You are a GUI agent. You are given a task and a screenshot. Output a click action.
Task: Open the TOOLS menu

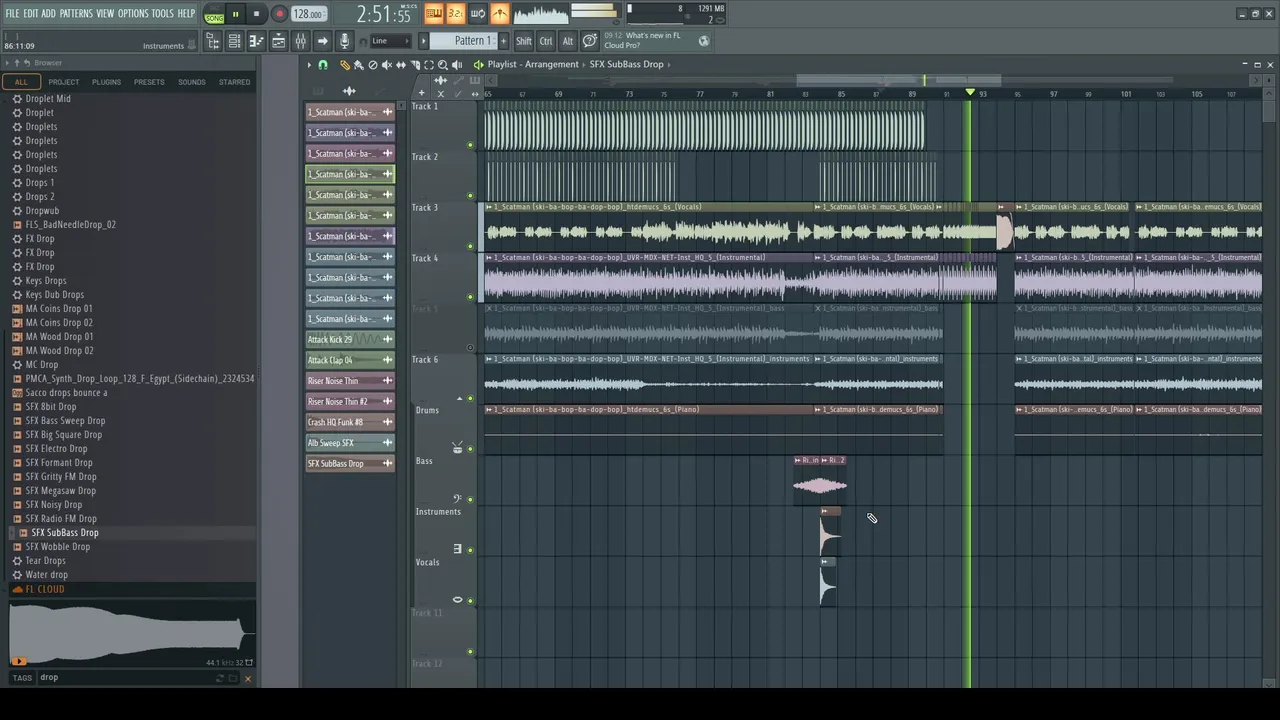tap(163, 13)
